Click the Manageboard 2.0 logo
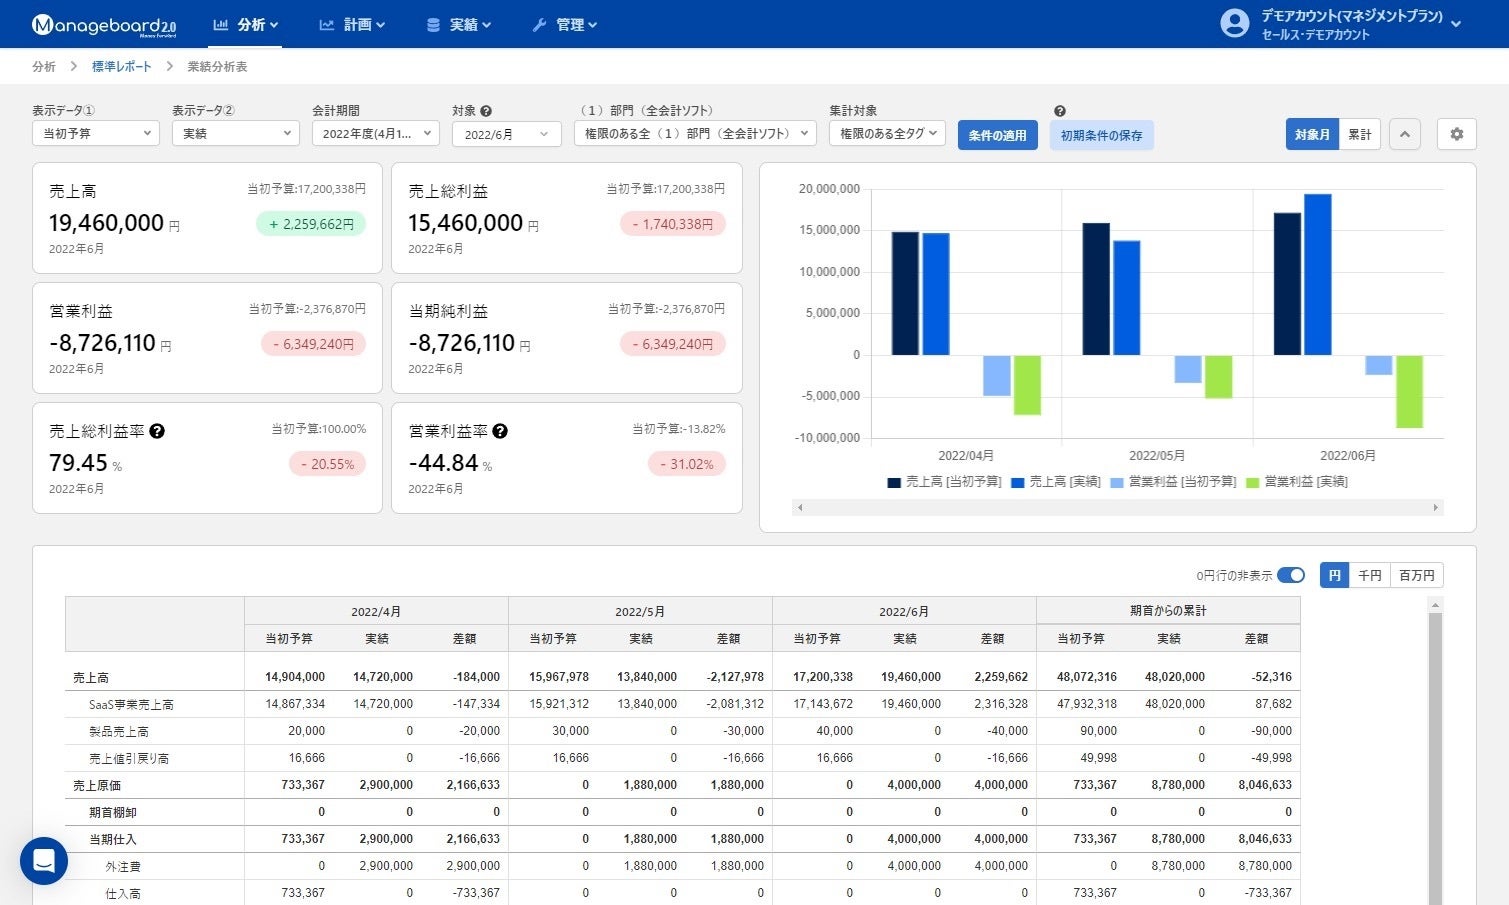1509x905 pixels. 104,25
